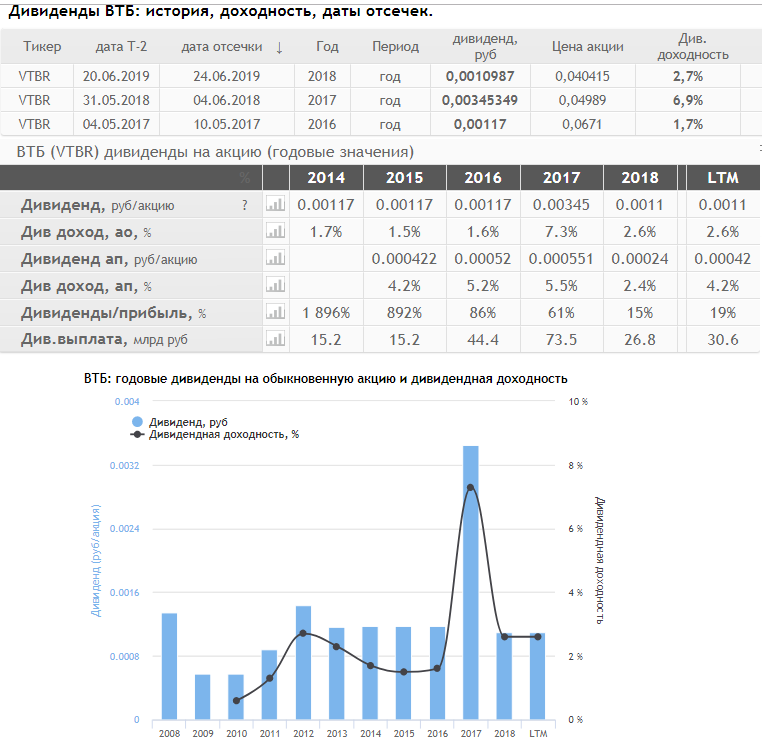
Task: Open chart icon in Див доход, ао row
Action: pyautogui.click(x=275, y=231)
